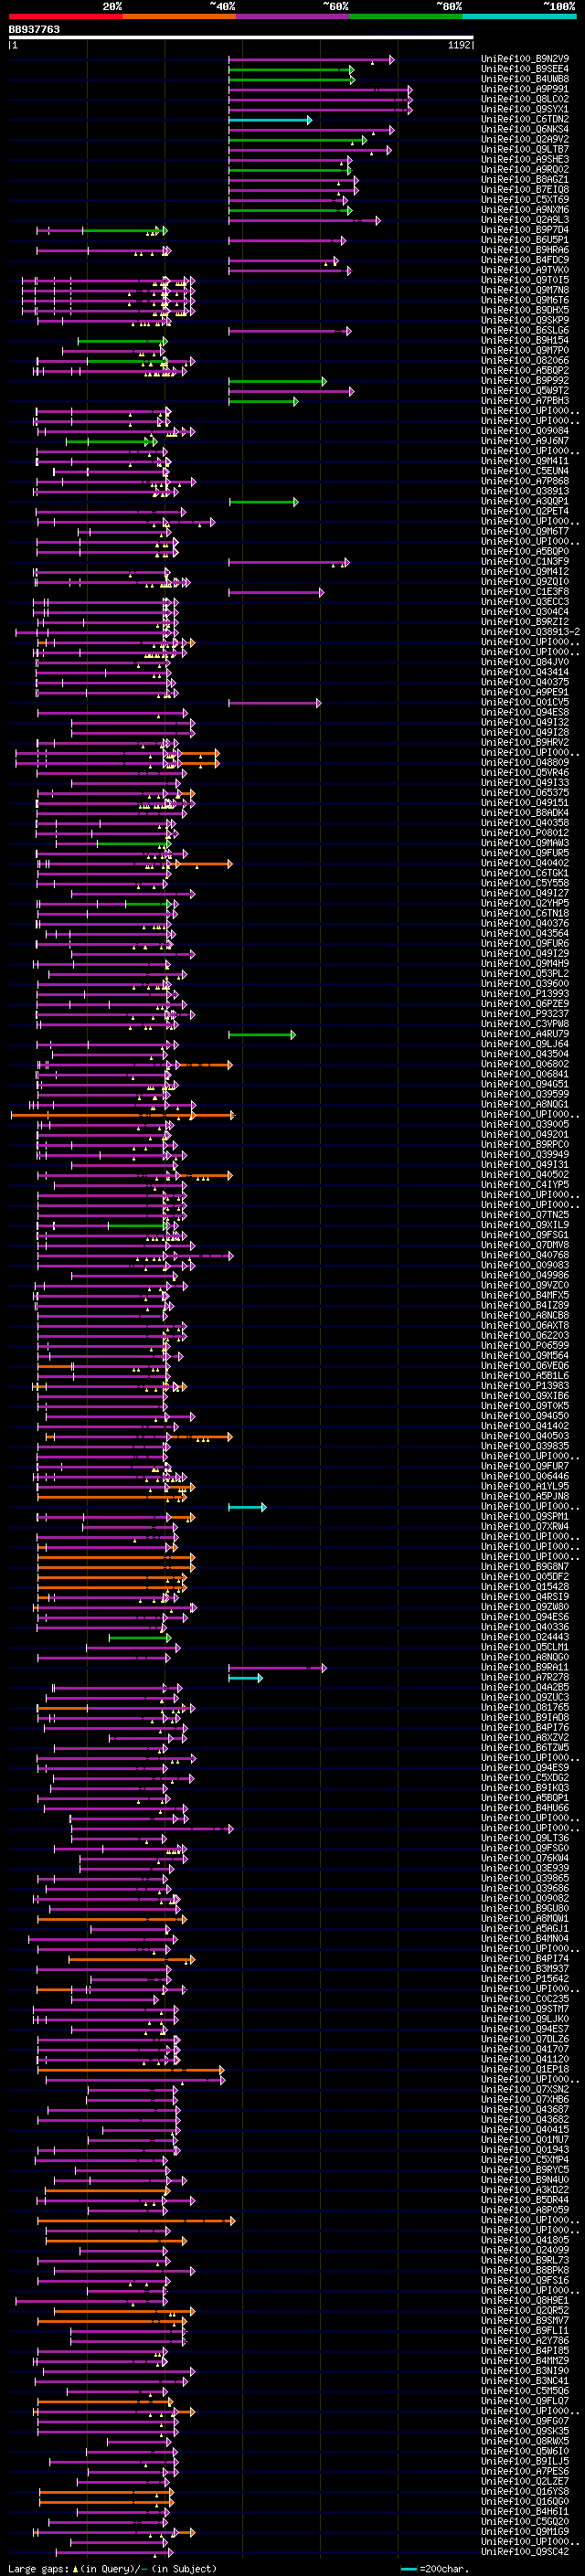585x2576 pixels.
Task: Click label UniRef100_C5EUN4
Action: coord(525,471)
